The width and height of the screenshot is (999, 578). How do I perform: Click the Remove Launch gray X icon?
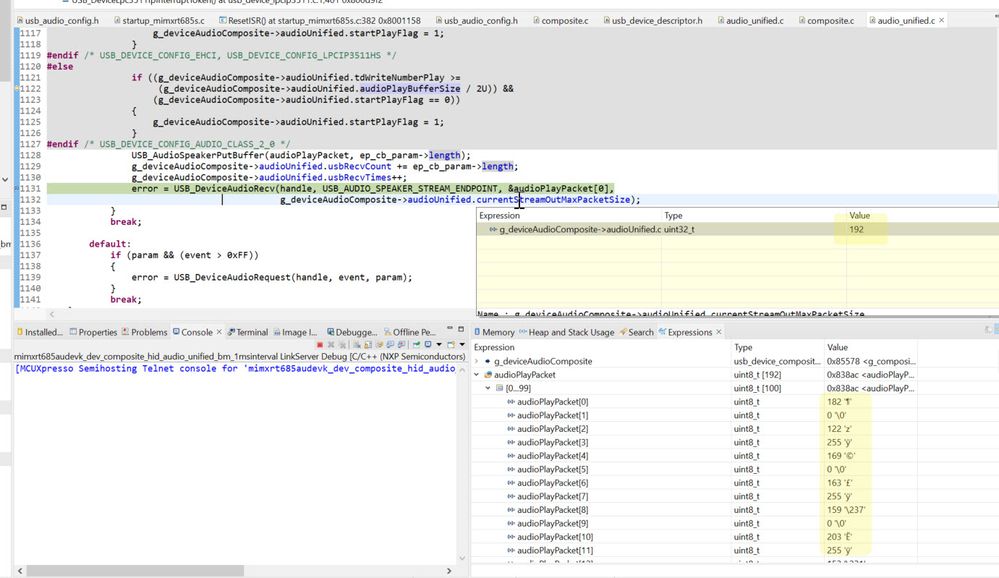(x=331, y=345)
